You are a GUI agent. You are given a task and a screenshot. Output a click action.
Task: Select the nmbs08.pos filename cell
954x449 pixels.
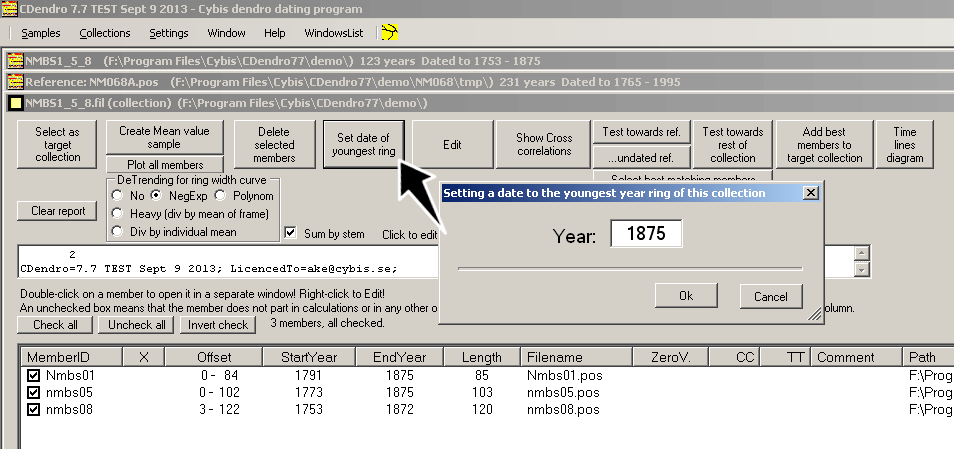point(563,409)
